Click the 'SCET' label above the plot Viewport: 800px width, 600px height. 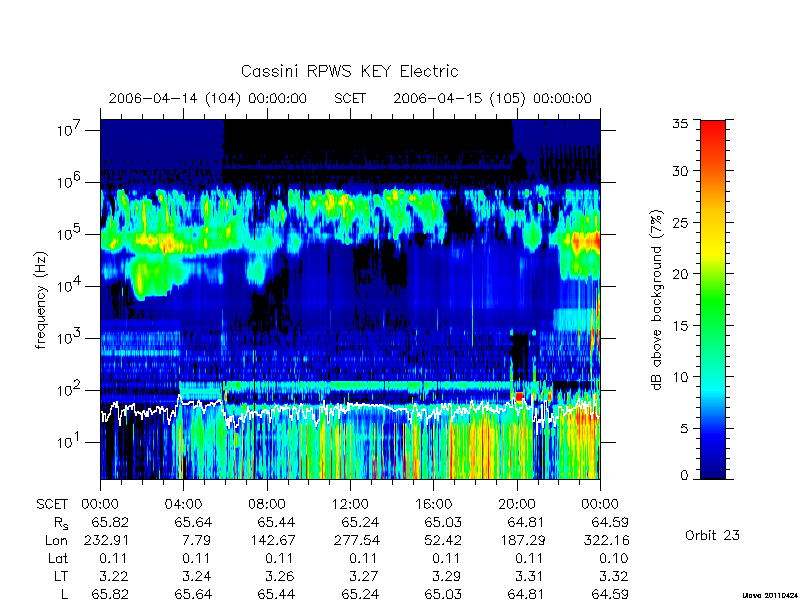point(350,98)
